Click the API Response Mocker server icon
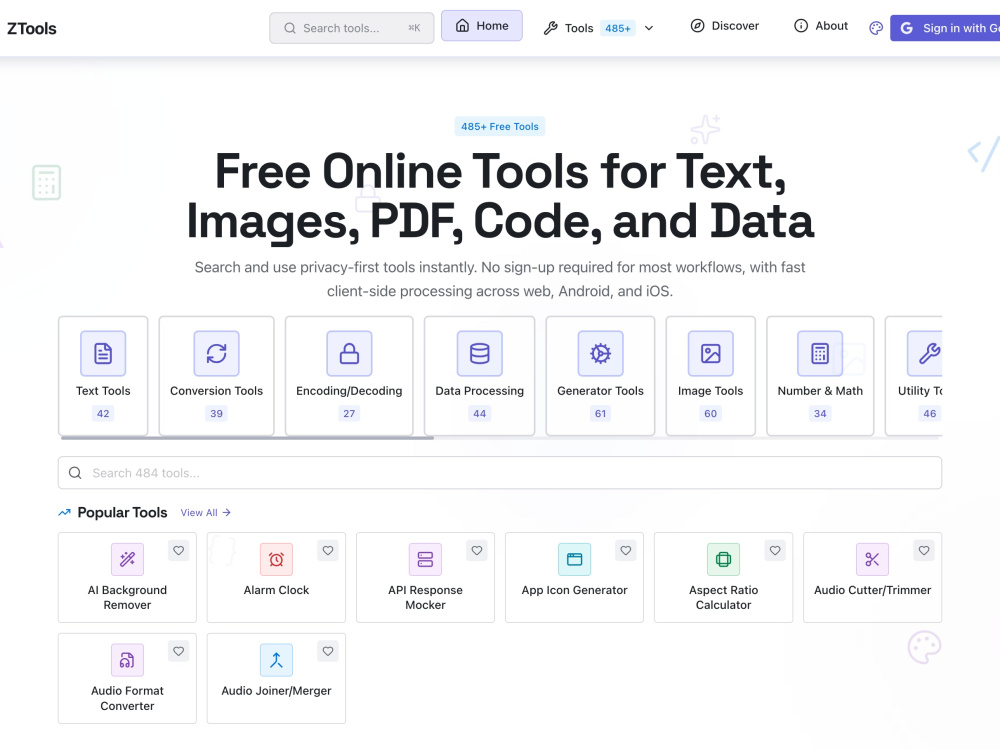This screenshot has width=1000, height=750. pyautogui.click(x=425, y=559)
